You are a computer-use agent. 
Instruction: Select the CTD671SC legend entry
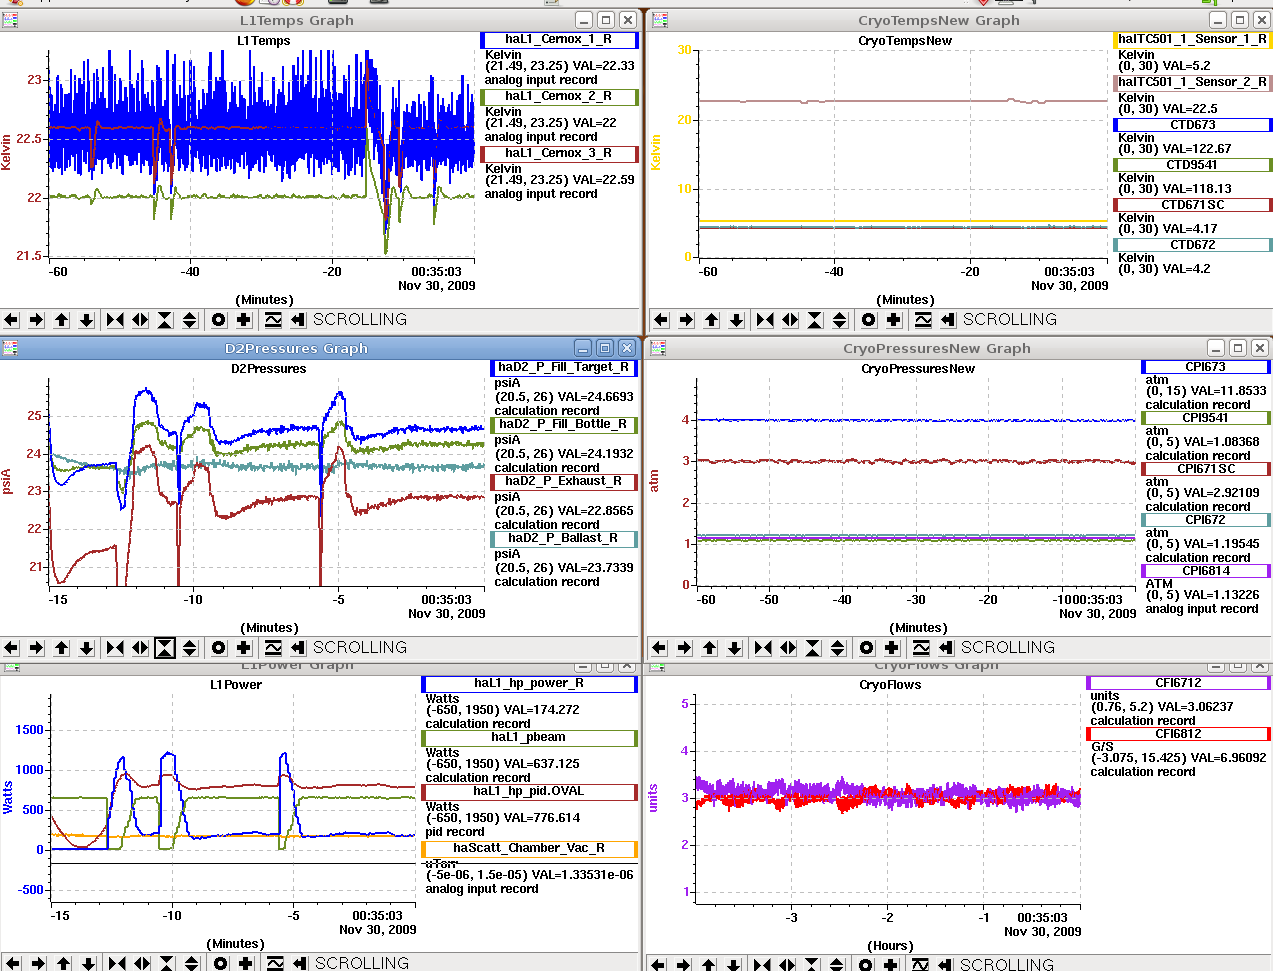click(x=1192, y=205)
